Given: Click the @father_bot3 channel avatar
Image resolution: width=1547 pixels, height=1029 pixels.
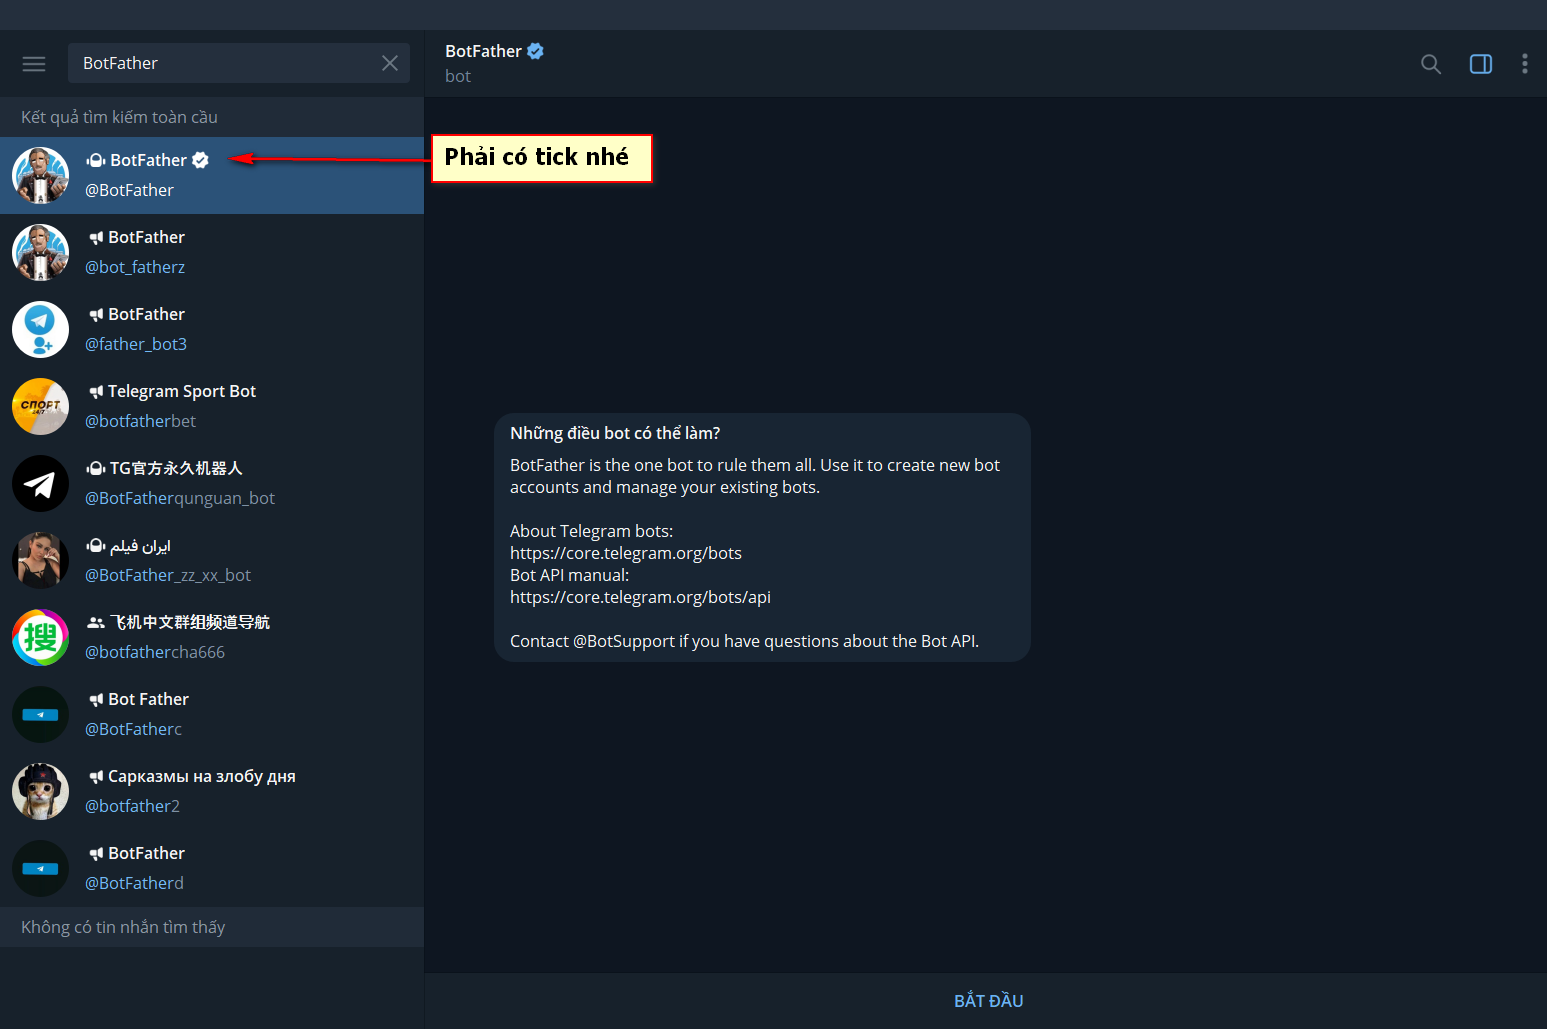Looking at the screenshot, I should point(40,329).
